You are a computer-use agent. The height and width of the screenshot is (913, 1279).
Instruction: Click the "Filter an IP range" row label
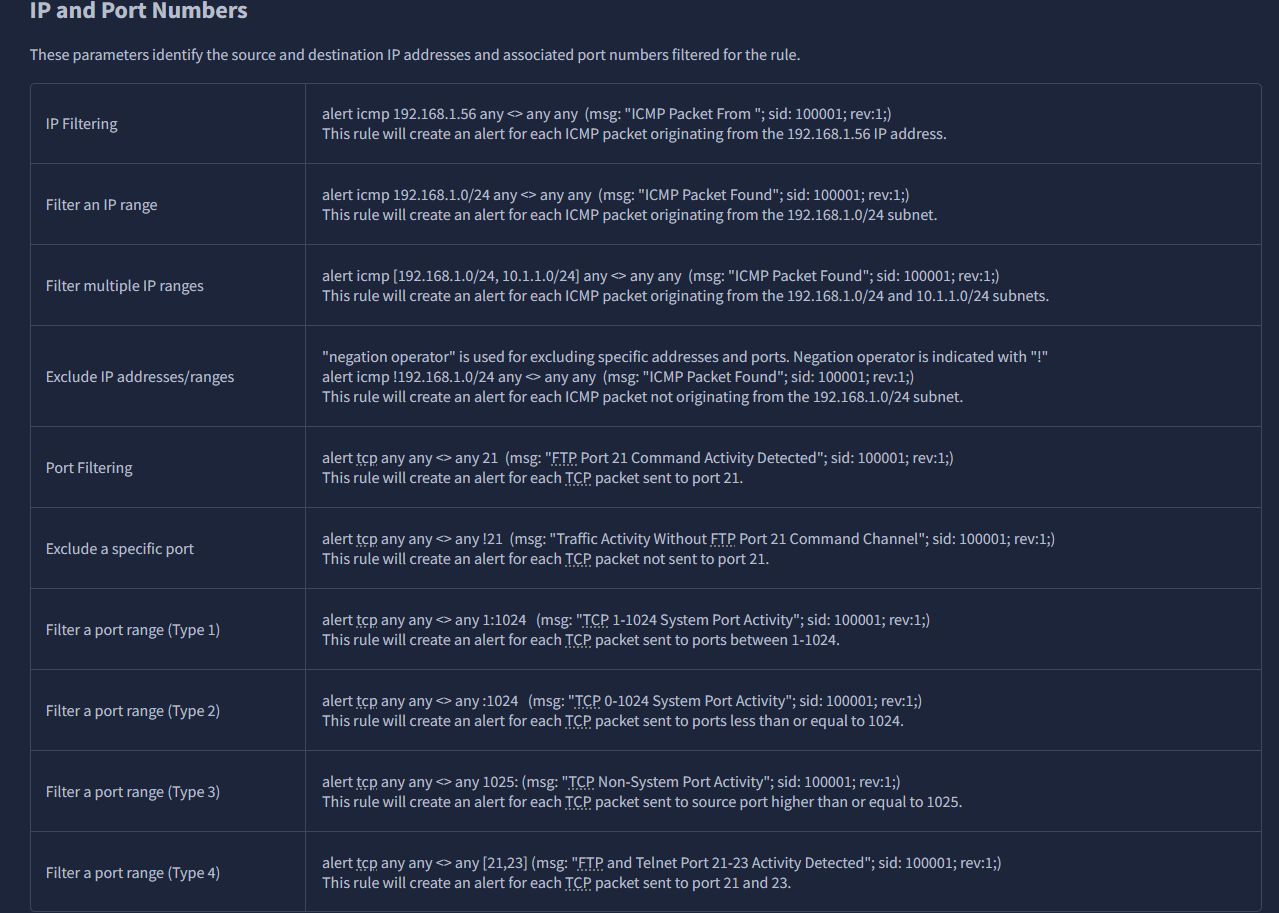pyautogui.click(x=102, y=205)
